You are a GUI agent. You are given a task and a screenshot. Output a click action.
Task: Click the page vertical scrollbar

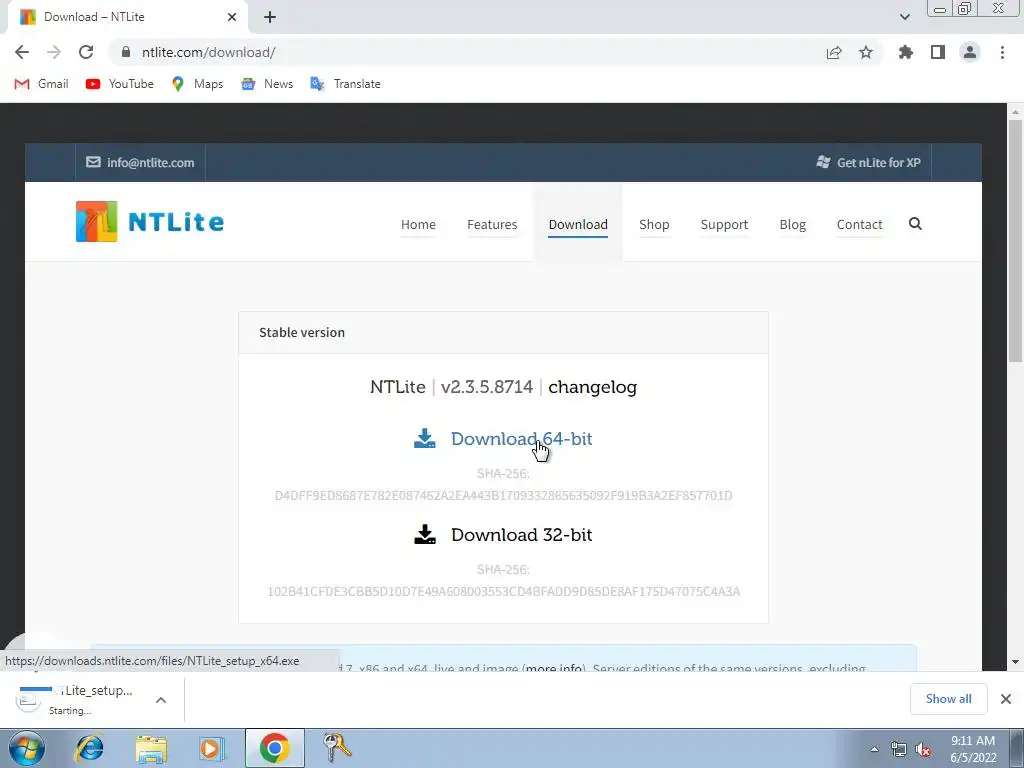tap(1015, 240)
